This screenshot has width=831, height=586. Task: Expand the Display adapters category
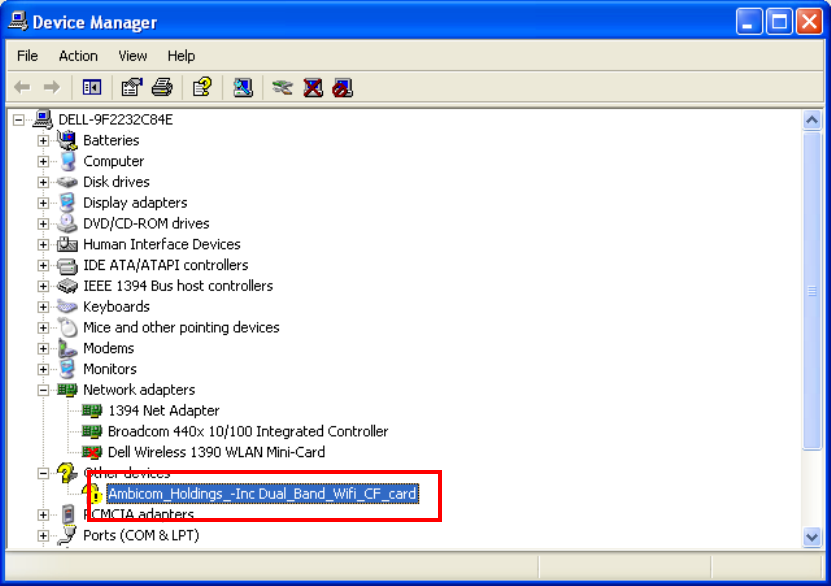pyautogui.click(x=43, y=203)
